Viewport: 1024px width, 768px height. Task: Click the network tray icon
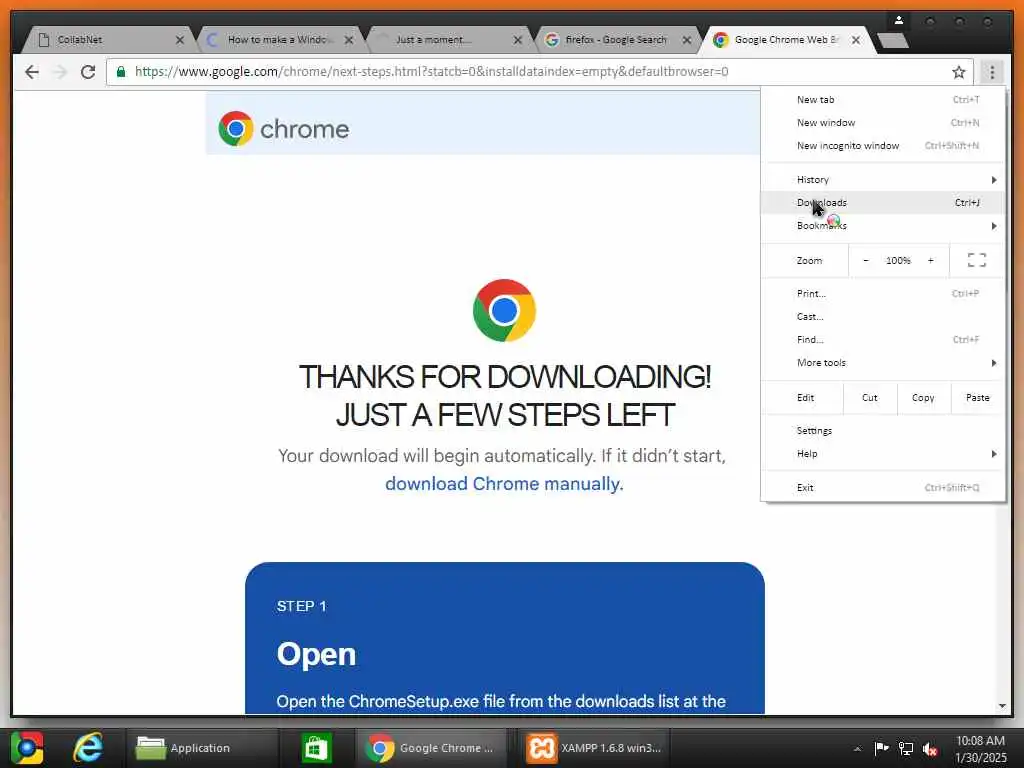click(906, 748)
